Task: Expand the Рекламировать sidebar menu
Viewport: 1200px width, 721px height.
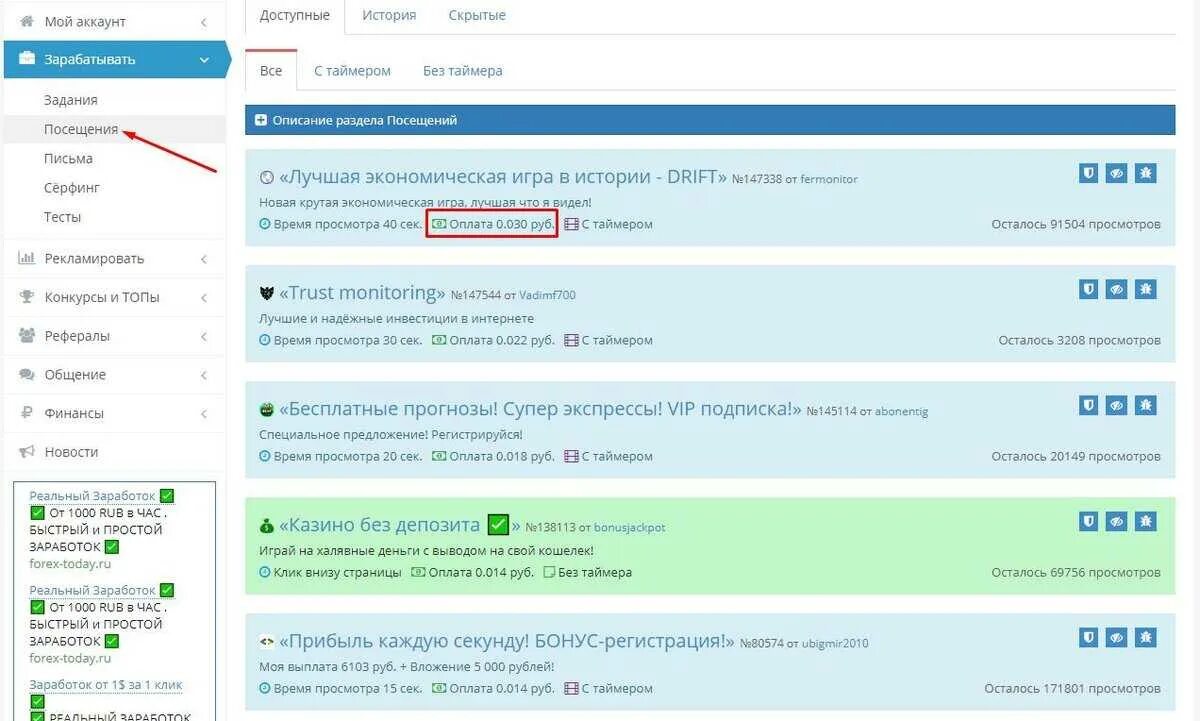Action: (114, 258)
